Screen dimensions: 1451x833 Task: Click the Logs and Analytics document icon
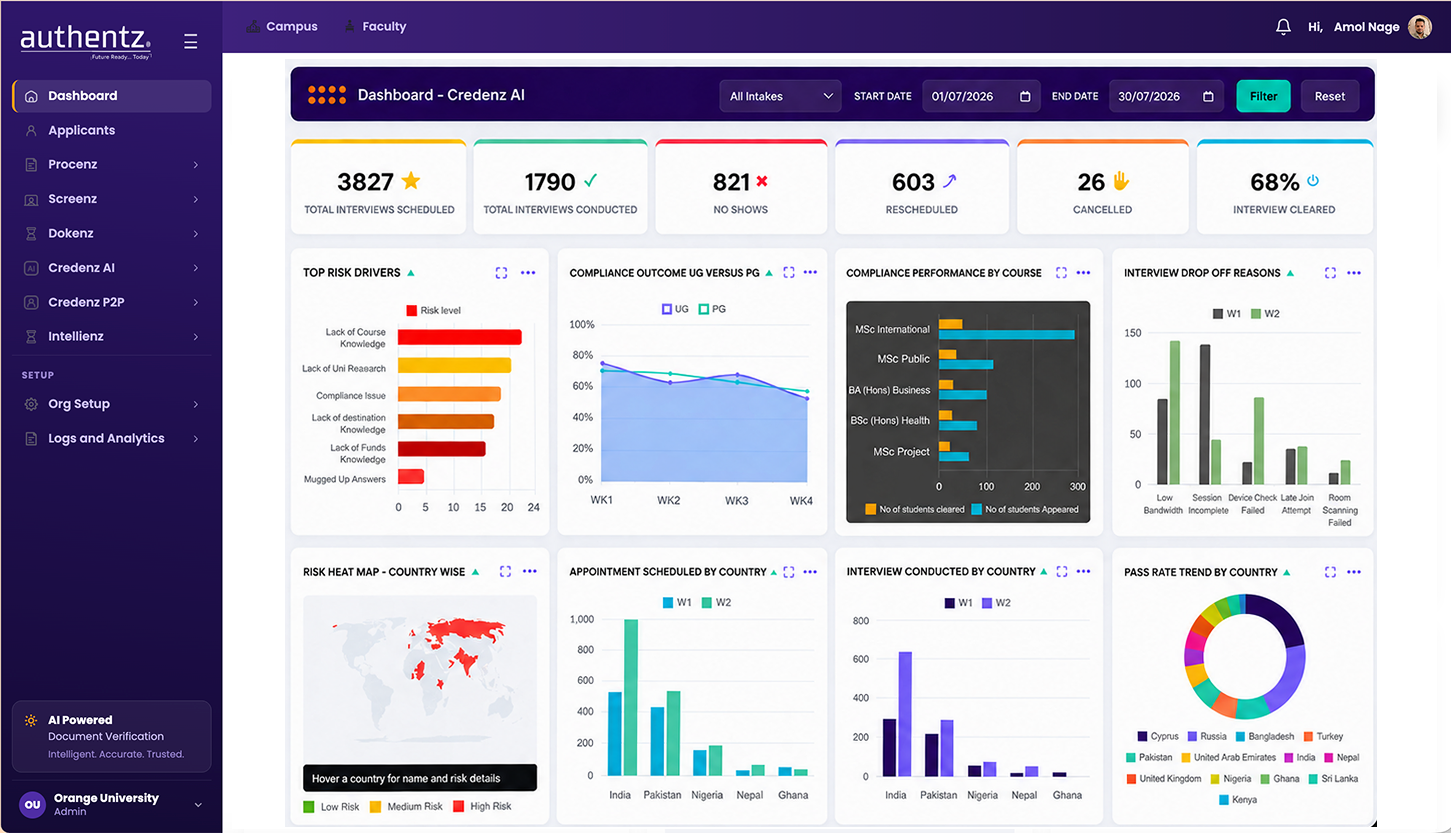31,438
